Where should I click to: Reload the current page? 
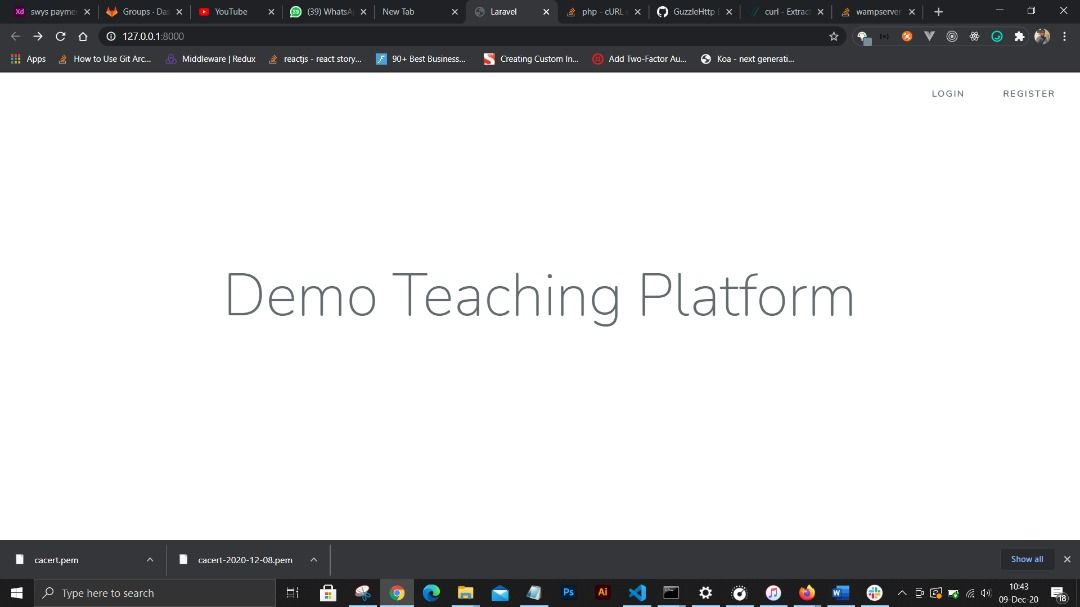(61, 37)
